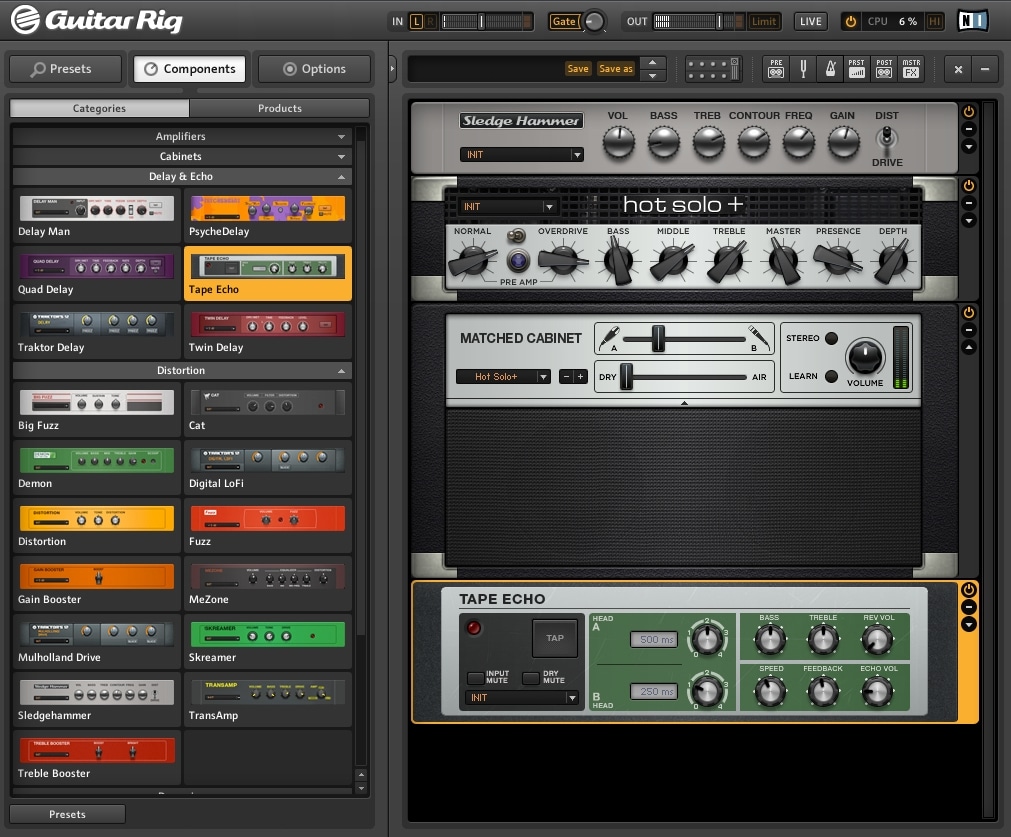
Task: Click the Gate threshold knob
Action: (594, 21)
